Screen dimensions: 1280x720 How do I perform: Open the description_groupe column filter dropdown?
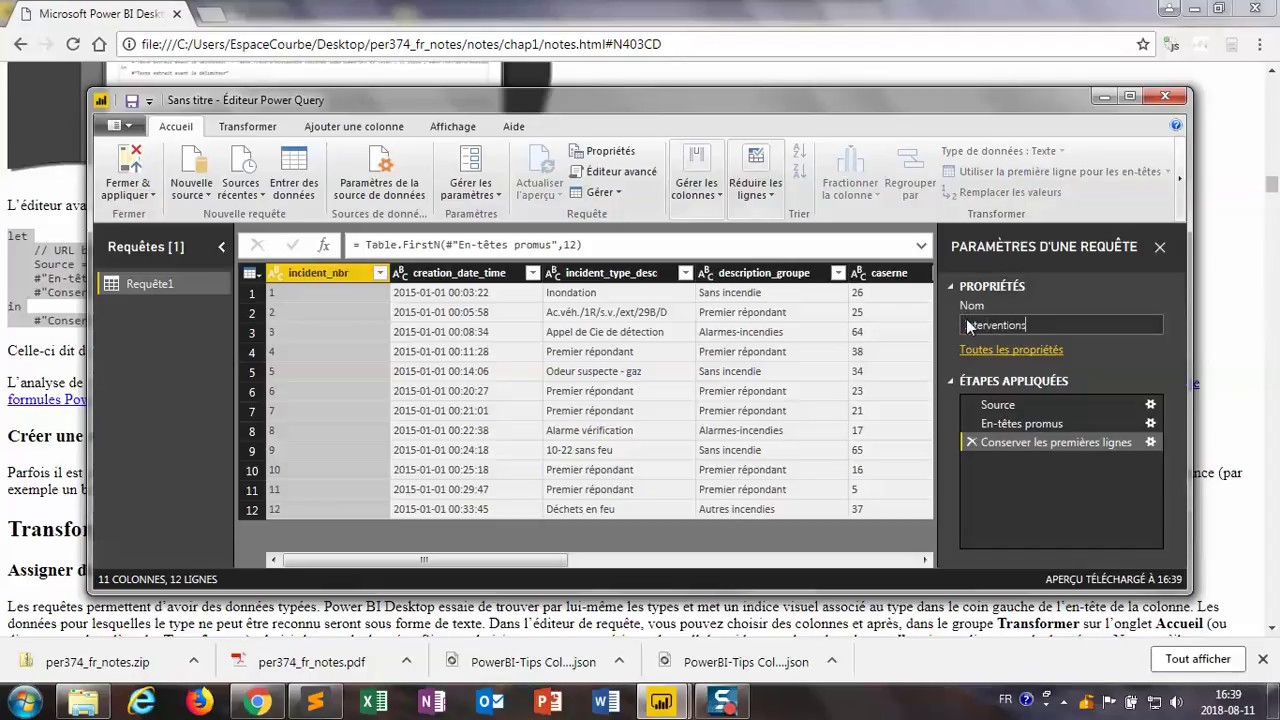pyautogui.click(x=838, y=273)
